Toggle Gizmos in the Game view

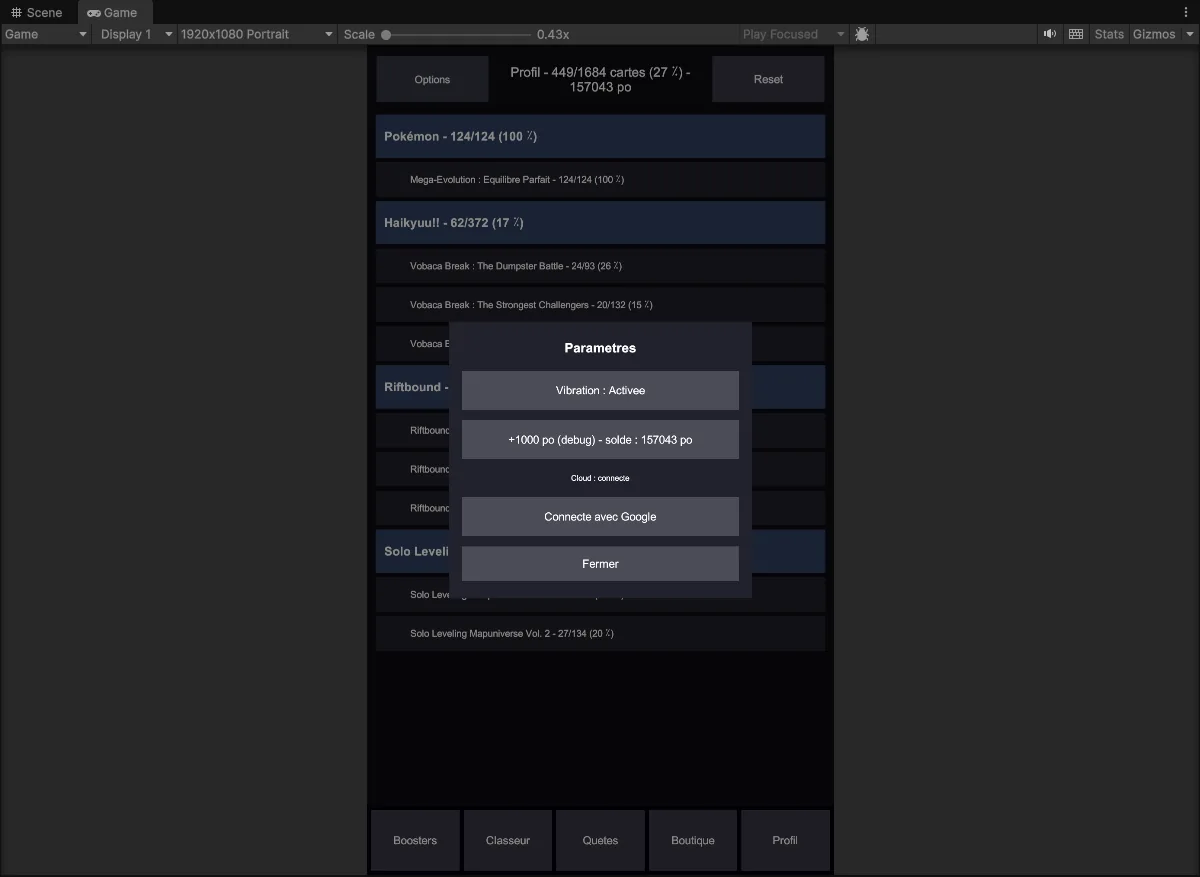coord(1154,34)
